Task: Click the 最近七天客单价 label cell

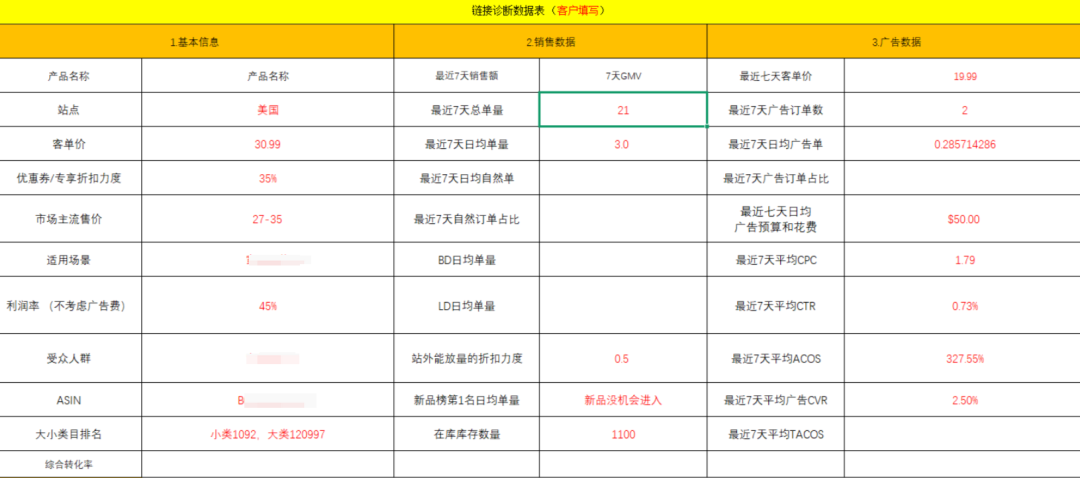Action: pos(776,76)
